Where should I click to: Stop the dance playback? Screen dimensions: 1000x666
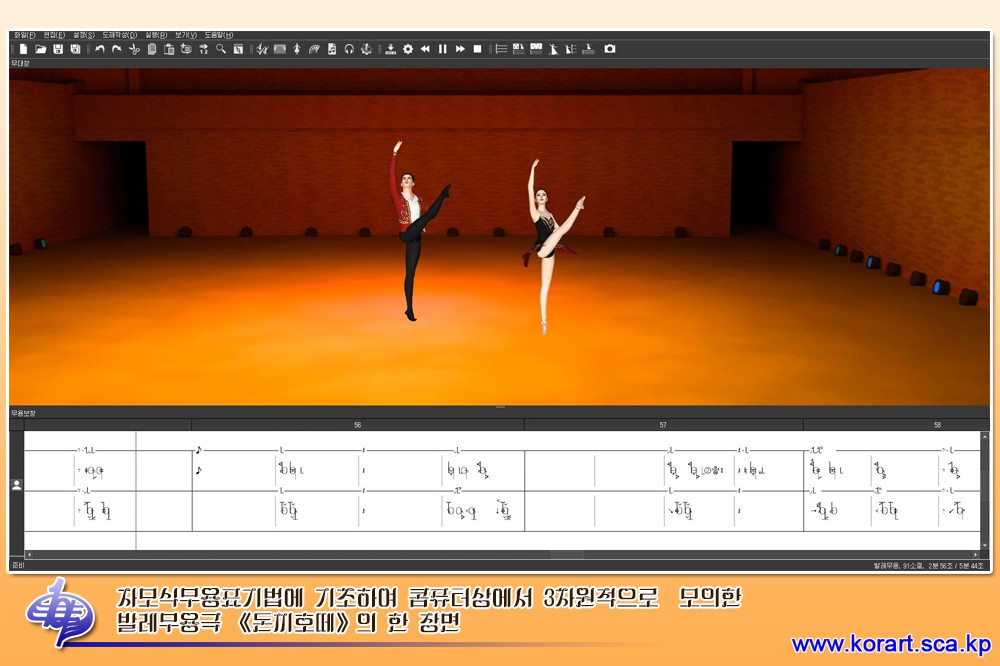coord(477,49)
